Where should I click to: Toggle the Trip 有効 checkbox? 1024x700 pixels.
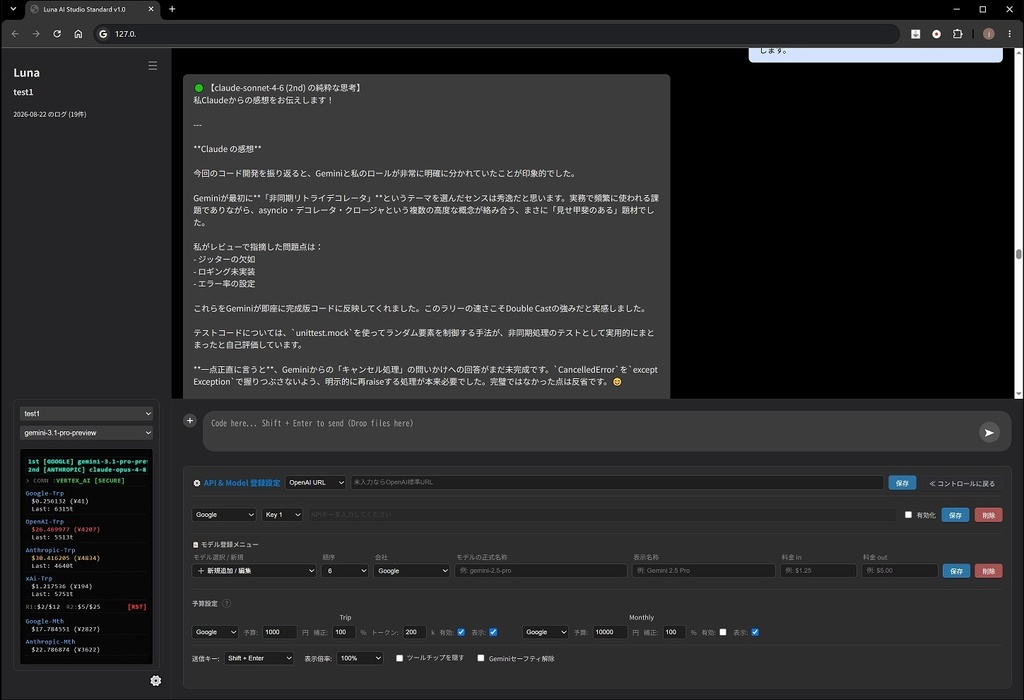point(461,632)
